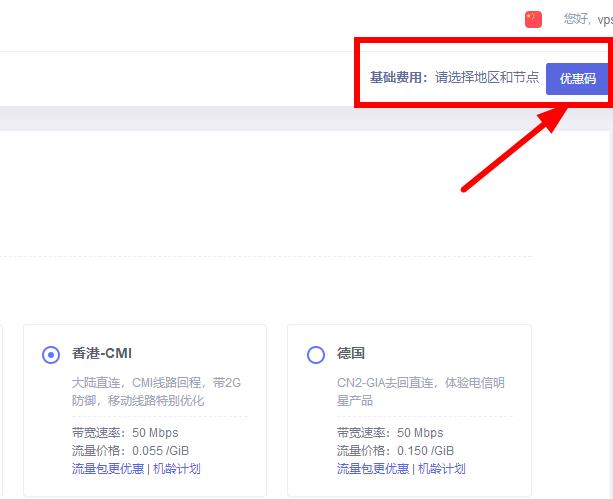Click the 大陆直连 description in 香港-CMI card

tap(156, 391)
